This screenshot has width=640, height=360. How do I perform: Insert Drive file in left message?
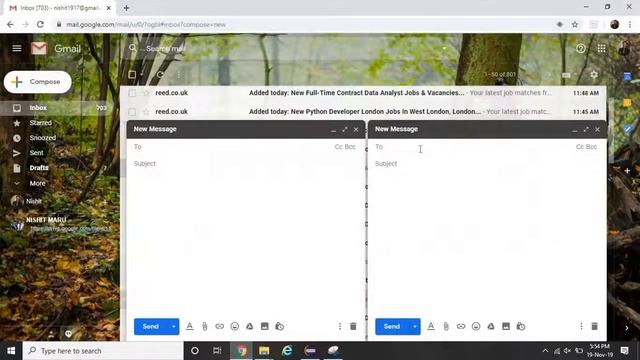tap(249, 327)
